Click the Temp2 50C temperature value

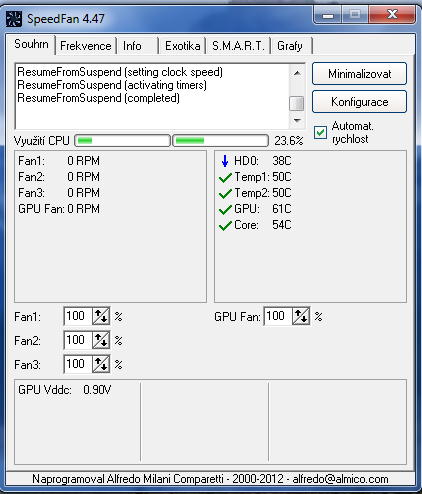coord(282,193)
